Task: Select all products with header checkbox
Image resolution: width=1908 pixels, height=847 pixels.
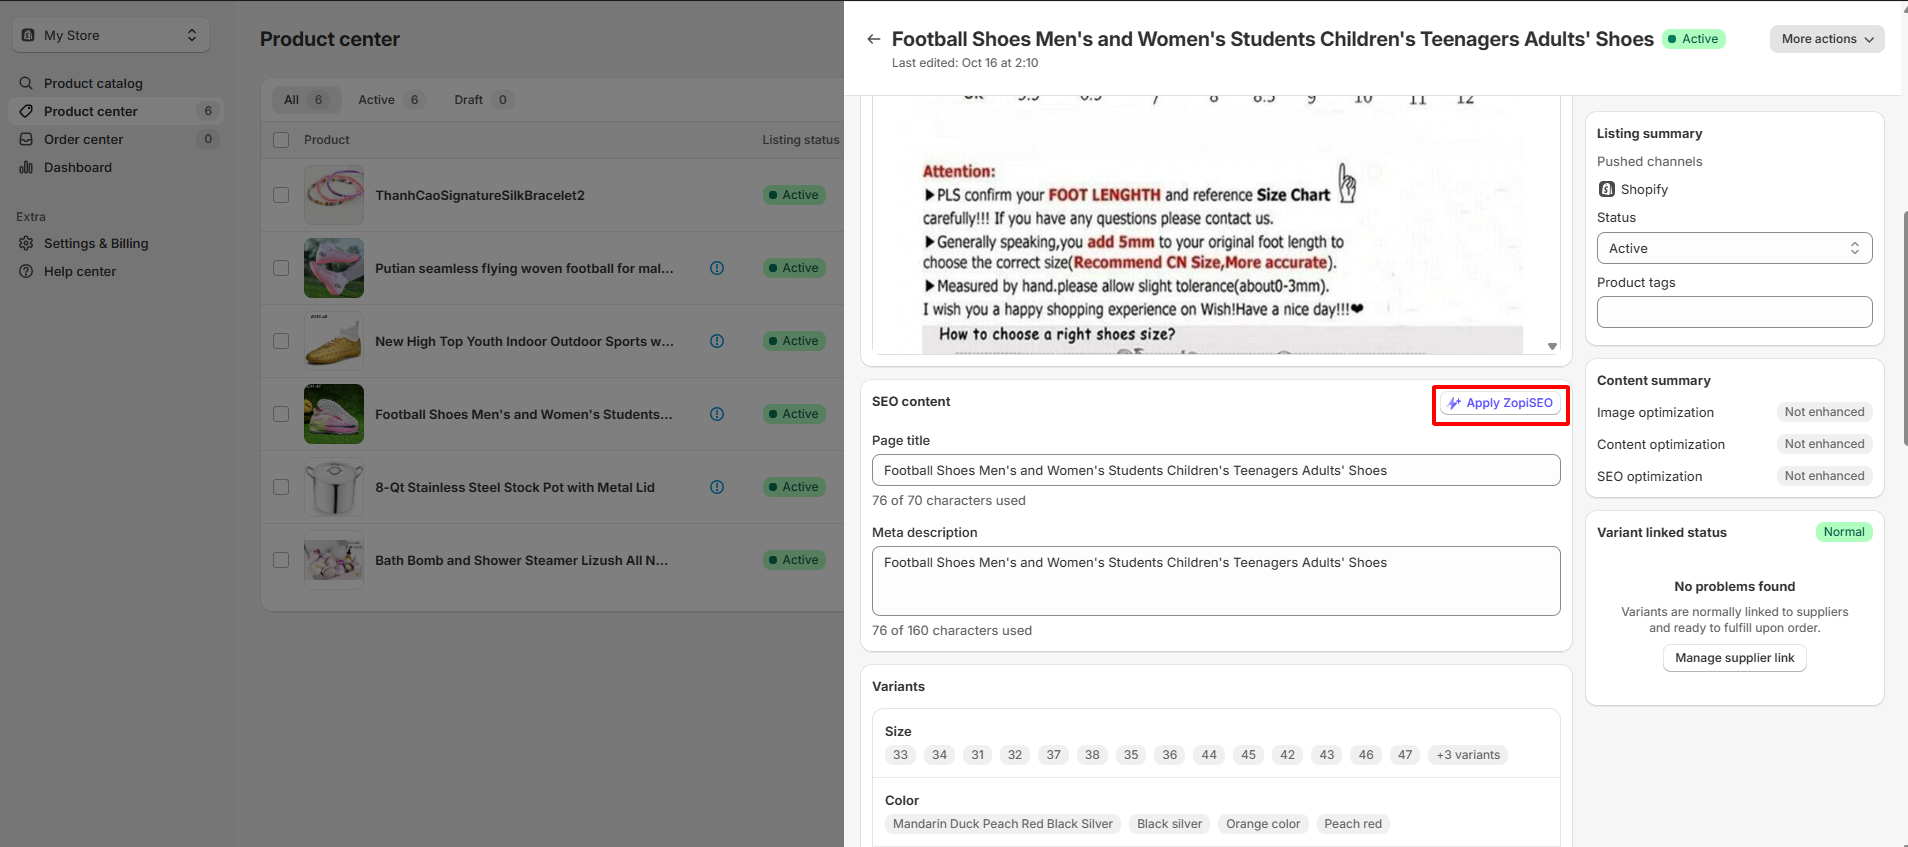Action: click(x=281, y=140)
